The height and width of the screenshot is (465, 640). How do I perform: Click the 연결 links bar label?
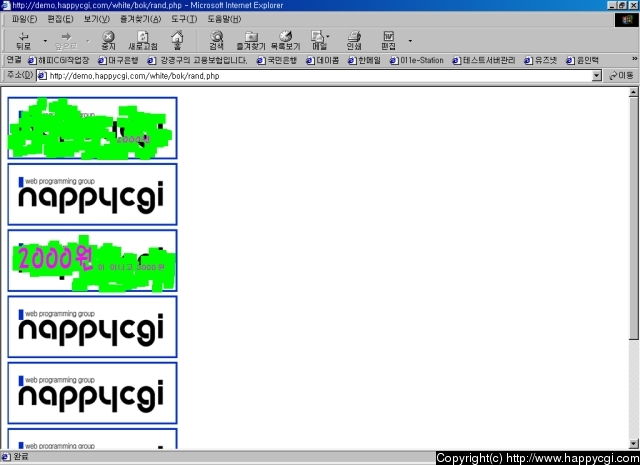pos(14,60)
